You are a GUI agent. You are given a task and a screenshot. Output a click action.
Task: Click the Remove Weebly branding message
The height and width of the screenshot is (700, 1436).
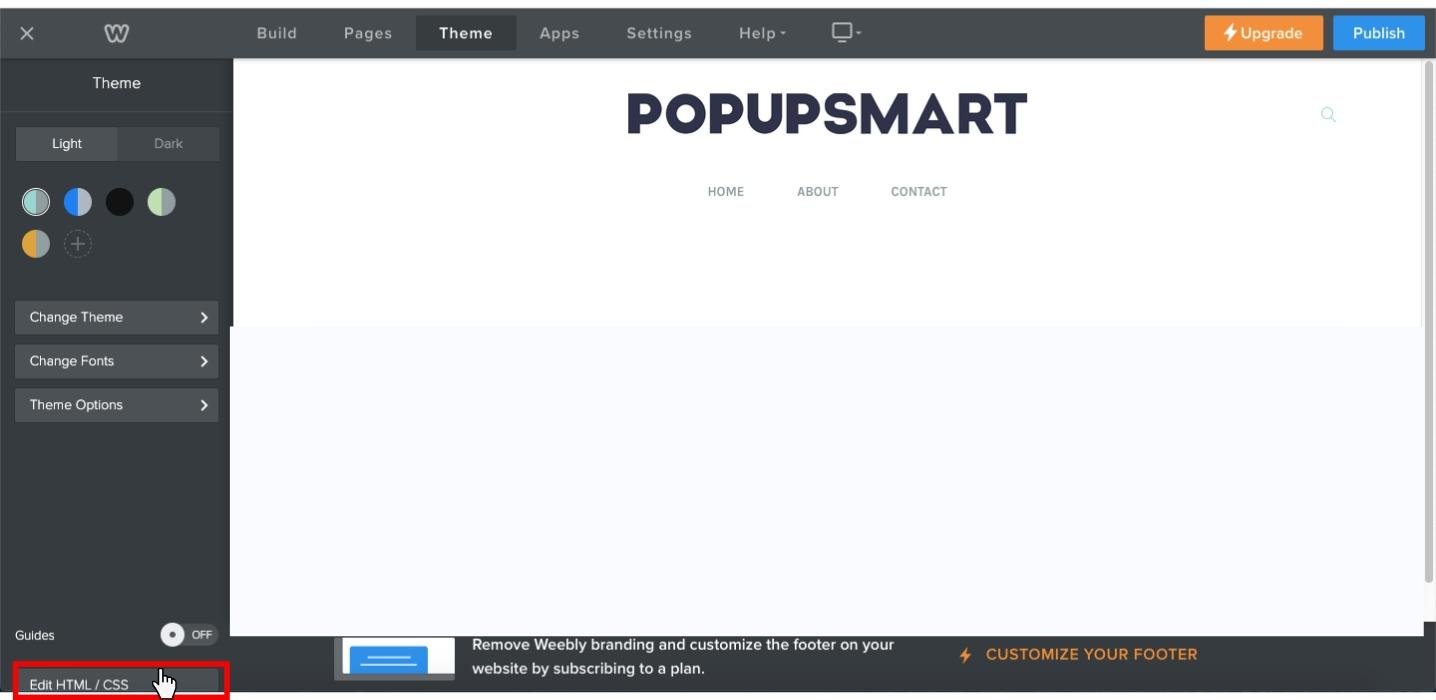coord(683,657)
